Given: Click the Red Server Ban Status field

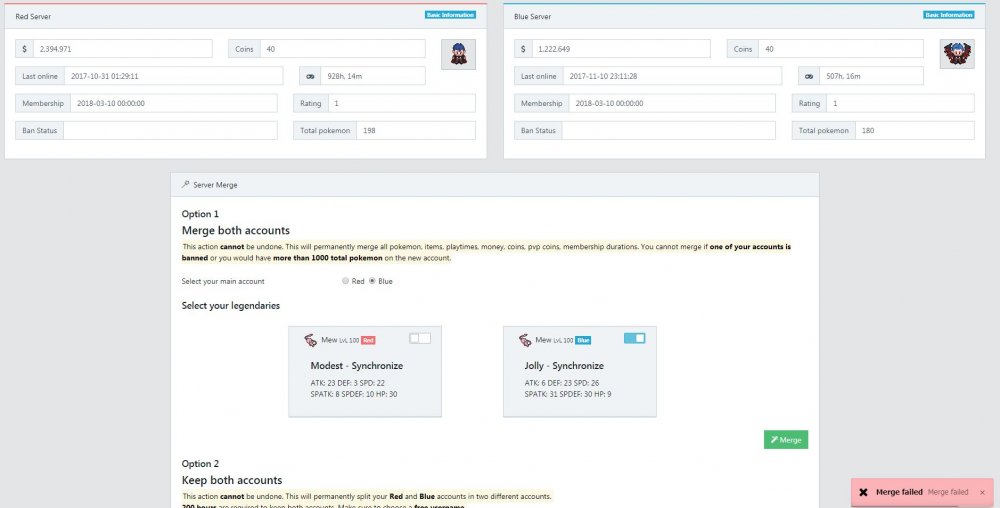Looking at the screenshot, I should point(170,130).
